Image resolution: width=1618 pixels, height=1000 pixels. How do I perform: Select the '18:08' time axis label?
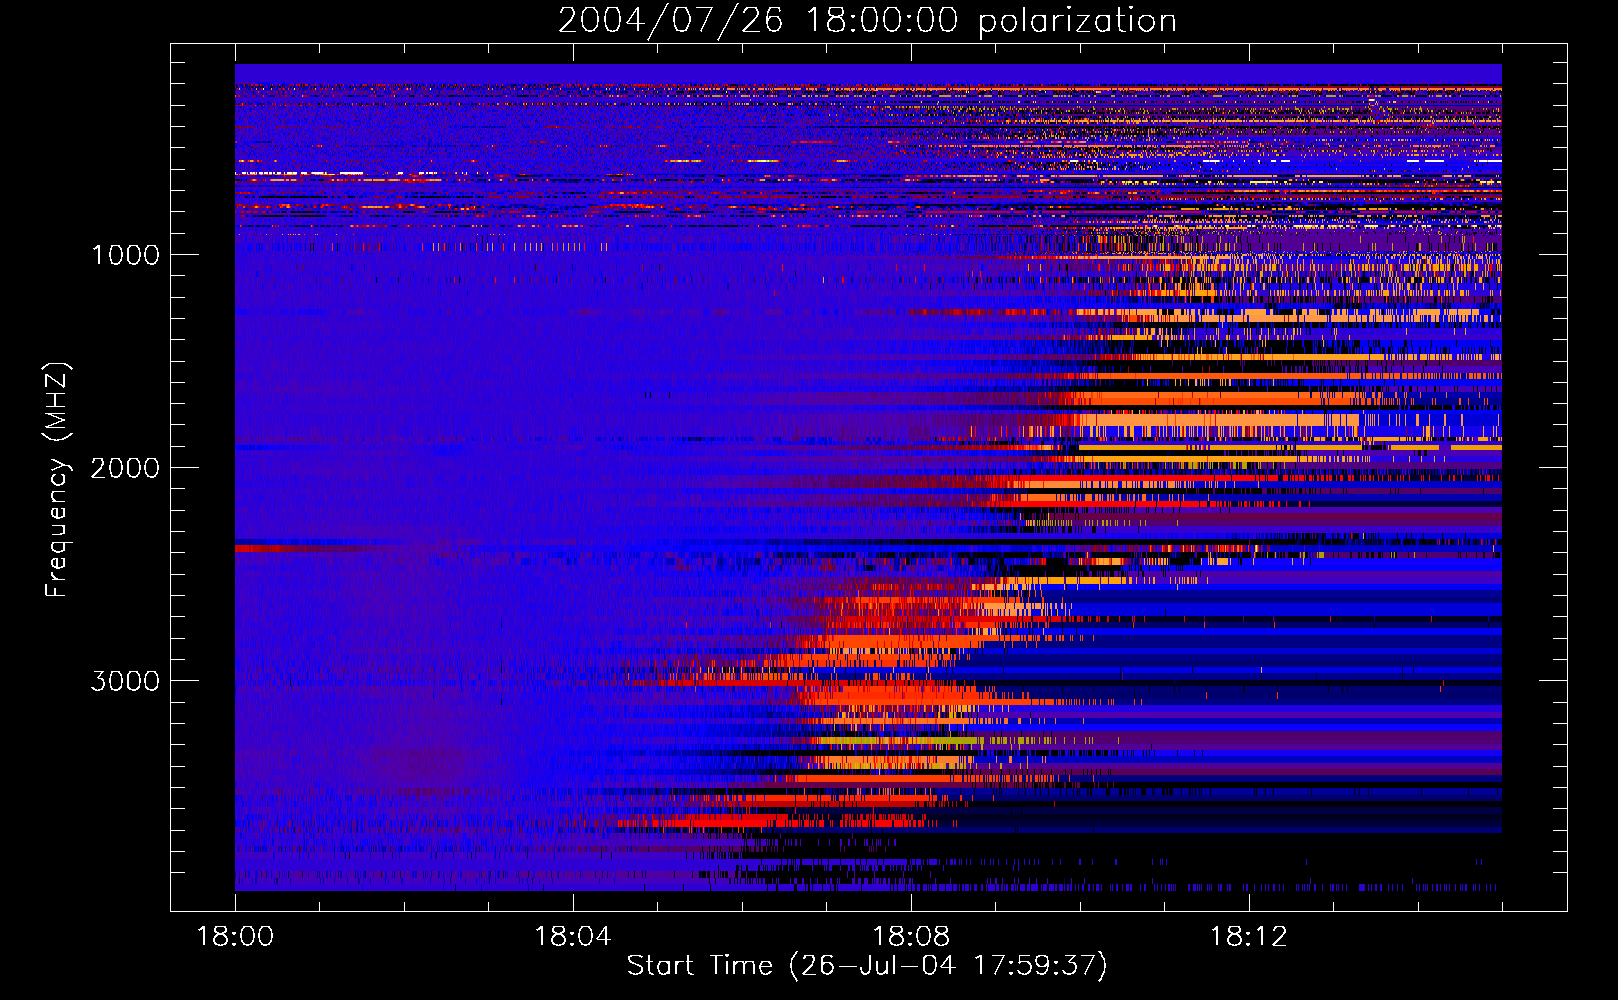(911, 937)
